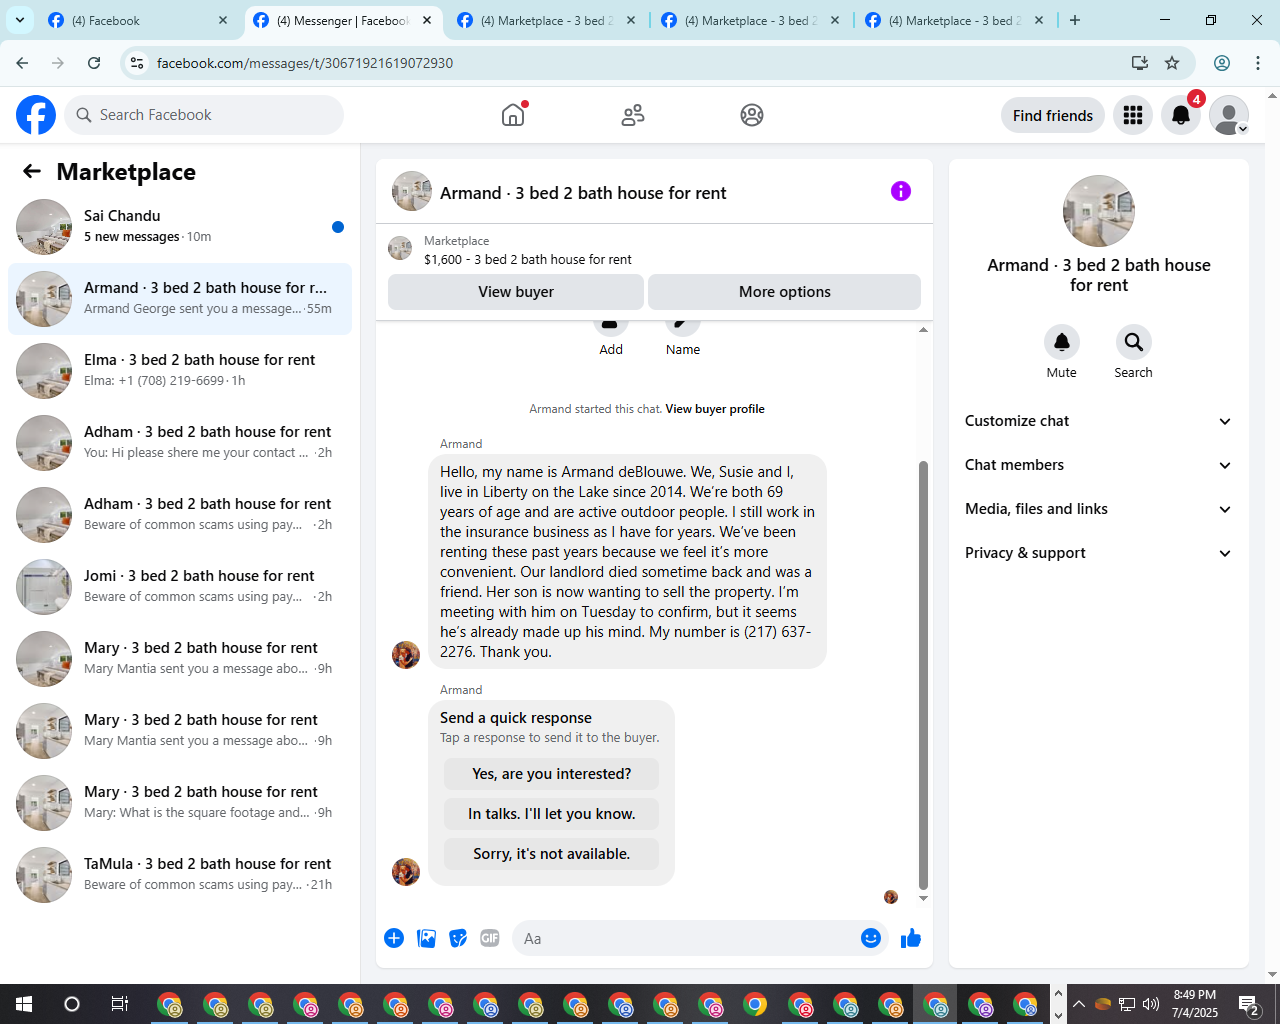Open the Groups icon in top navigation

[752, 115]
